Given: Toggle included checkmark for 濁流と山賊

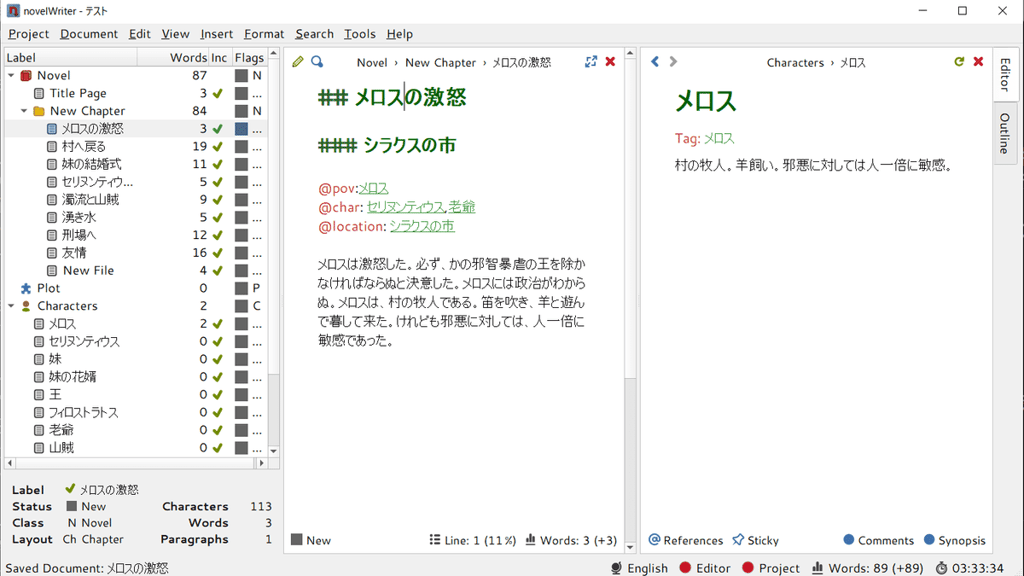Looking at the screenshot, I should pyautogui.click(x=217, y=199).
